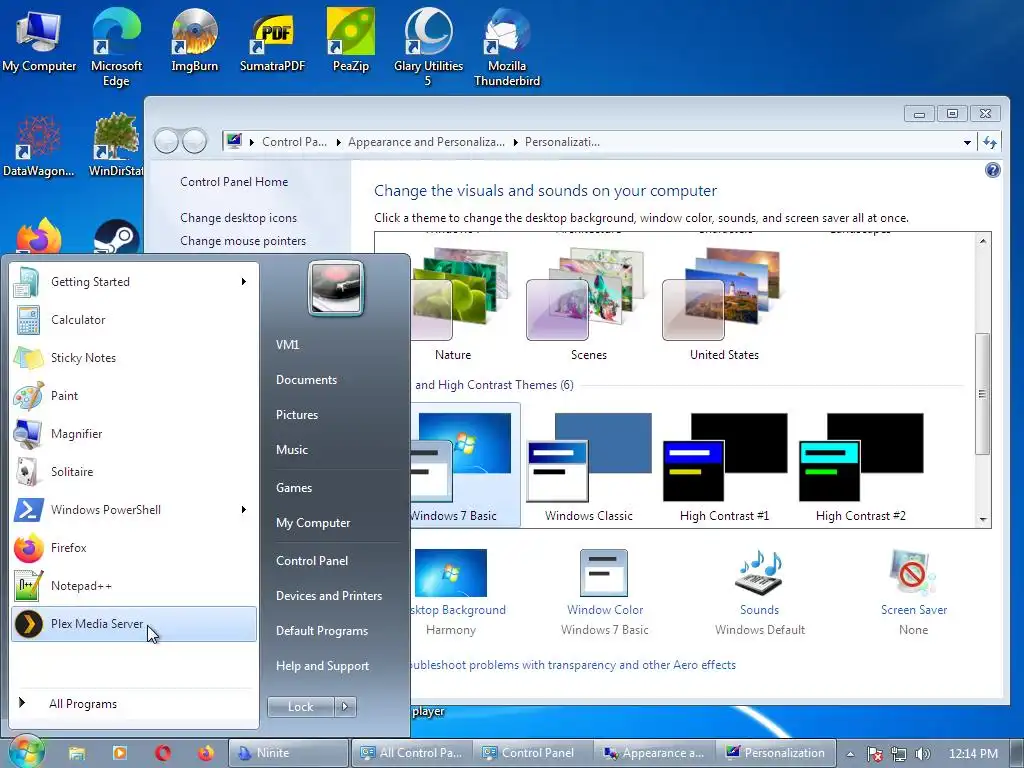Click the volume speaker tray icon
The height and width of the screenshot is (768, 1024).
coord(923,754)
